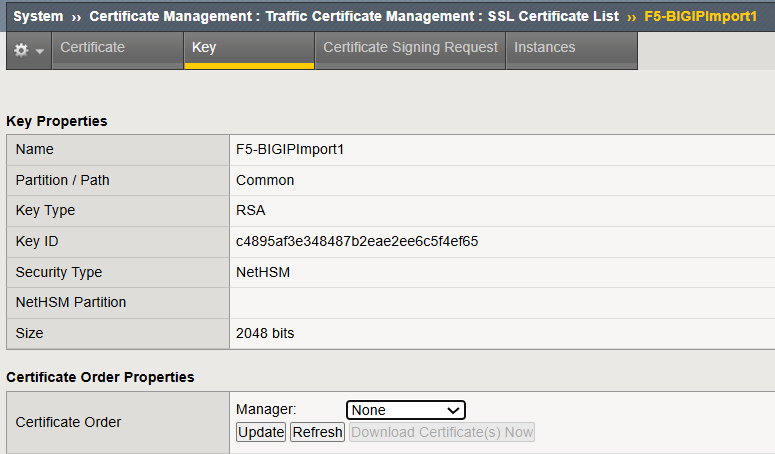Click the Key Type row label
The image size is (775, 454).
tap(45, 210)
